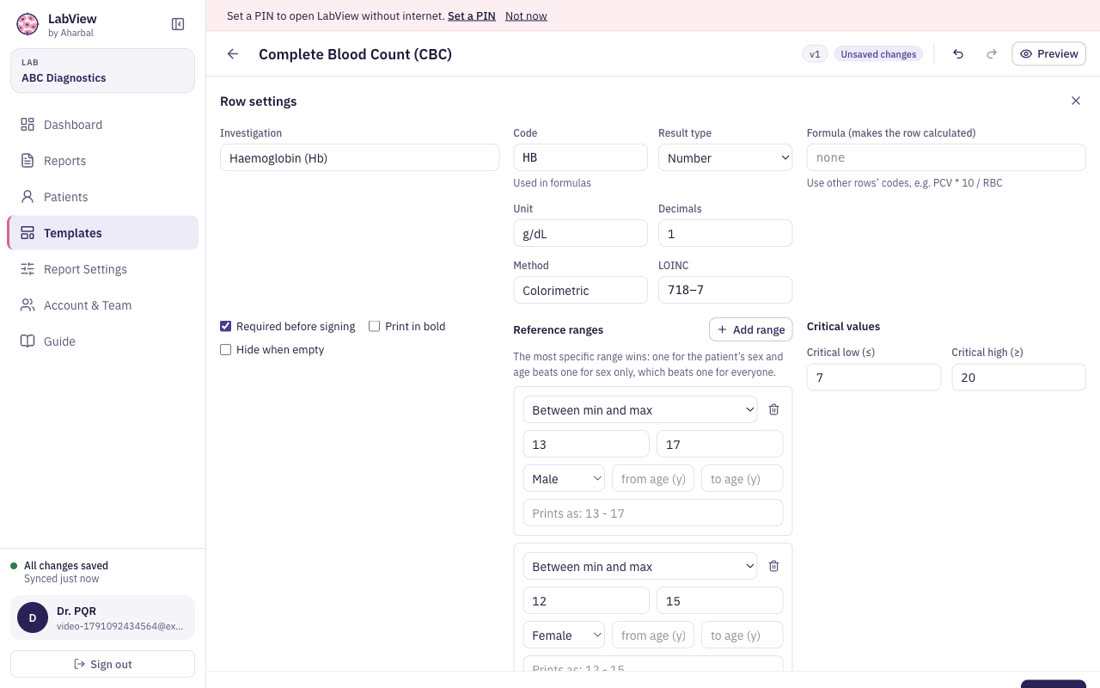Open the Guide page
The width and height of the screenshot is (1100, 688).
[102, 342]
